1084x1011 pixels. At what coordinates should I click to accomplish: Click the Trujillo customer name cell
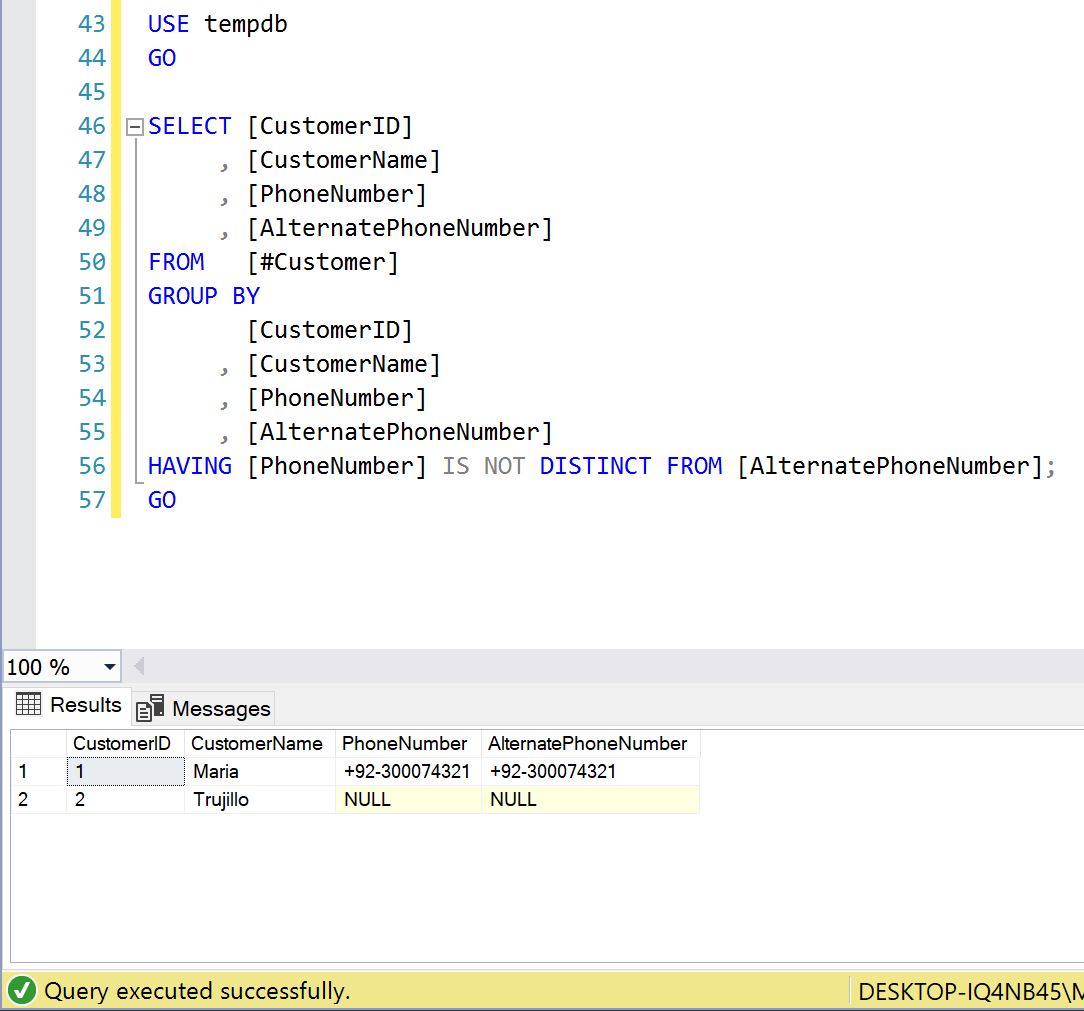tap(259, 800)
